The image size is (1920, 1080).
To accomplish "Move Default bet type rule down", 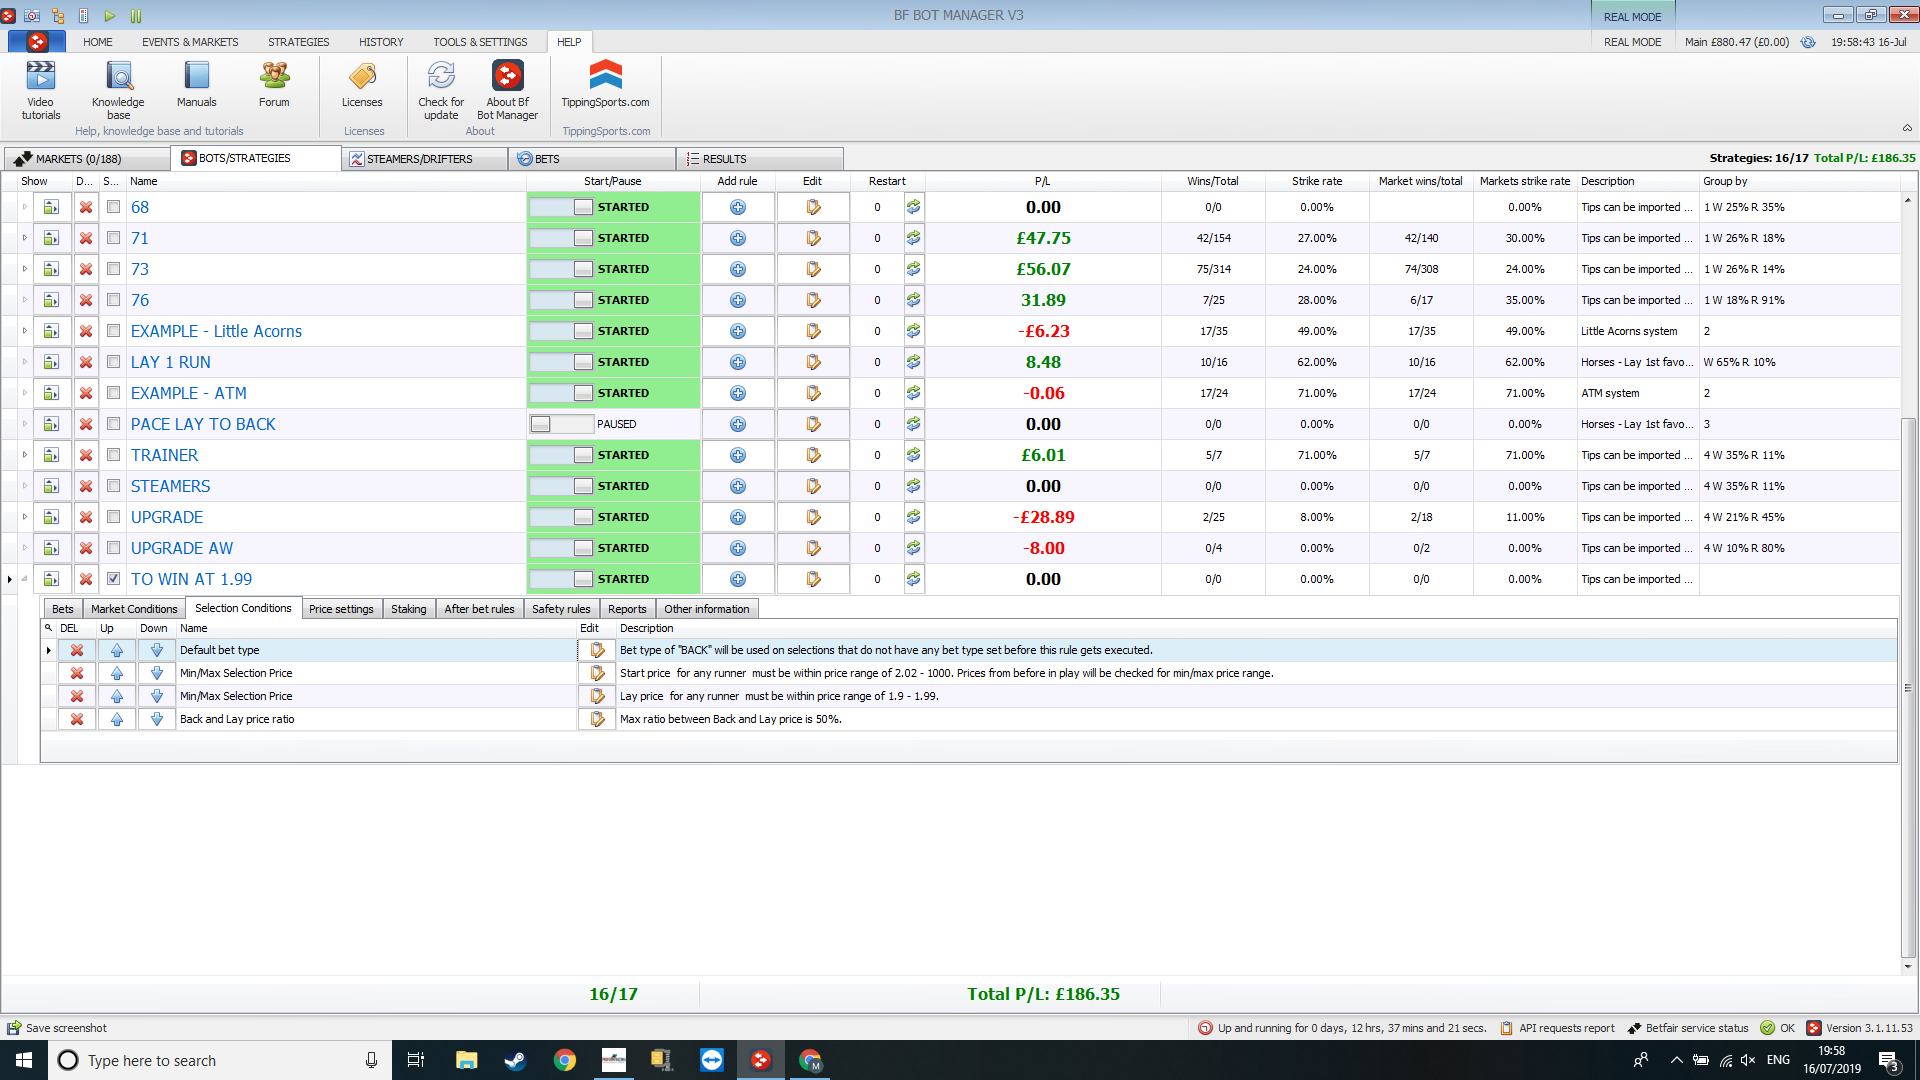I will tap(156, 650).
